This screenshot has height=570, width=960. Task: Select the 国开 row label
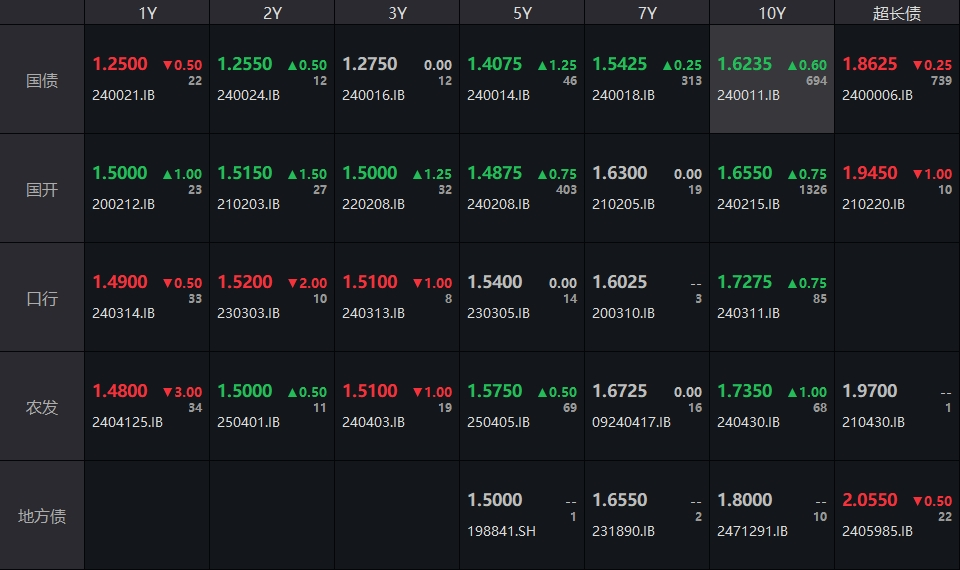point(42,189)
